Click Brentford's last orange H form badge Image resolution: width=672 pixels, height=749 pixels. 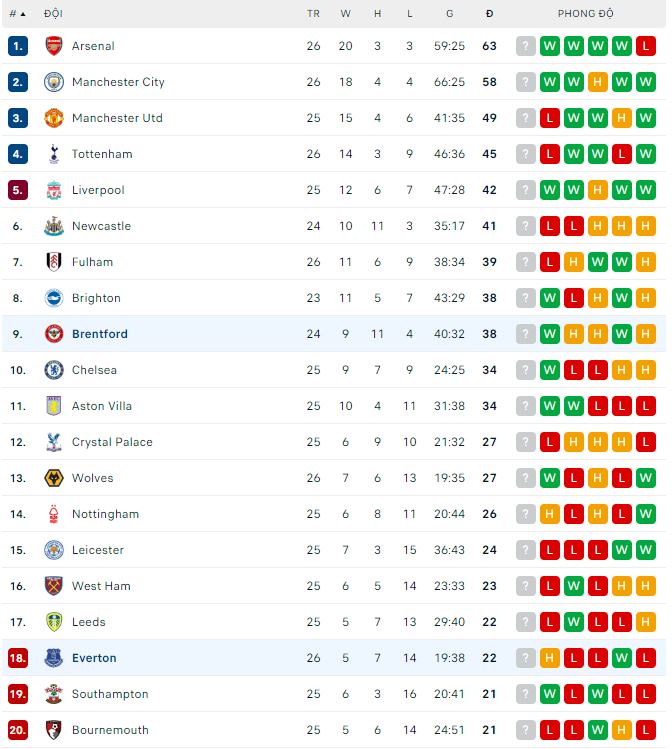[x=646, y=334]
